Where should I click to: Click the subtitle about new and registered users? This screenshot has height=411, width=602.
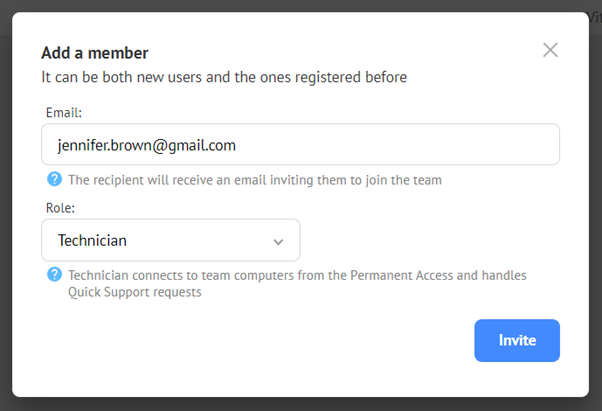[224, 77]
